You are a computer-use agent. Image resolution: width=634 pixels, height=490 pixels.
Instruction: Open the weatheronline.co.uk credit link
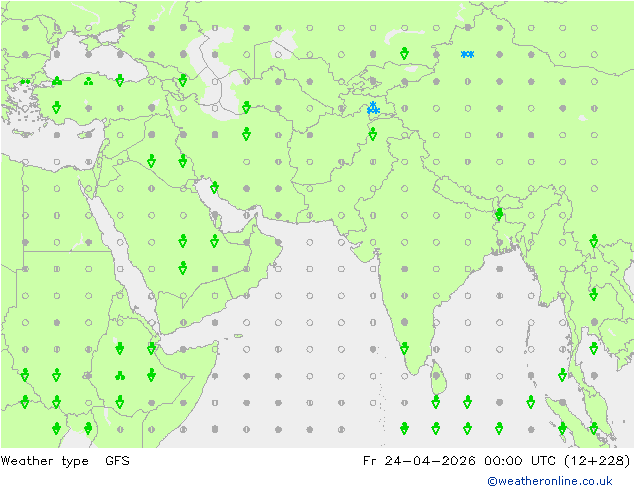pyautogui.click(x=550, y=481)
